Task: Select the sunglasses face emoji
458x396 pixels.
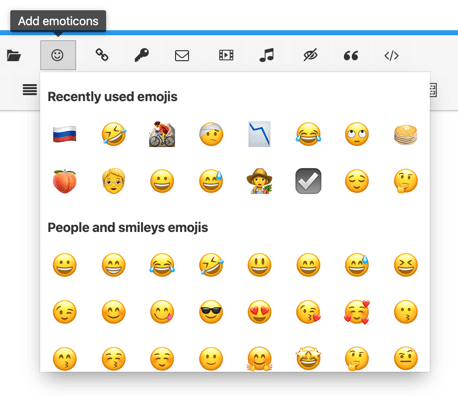Action: pos(211,312)
